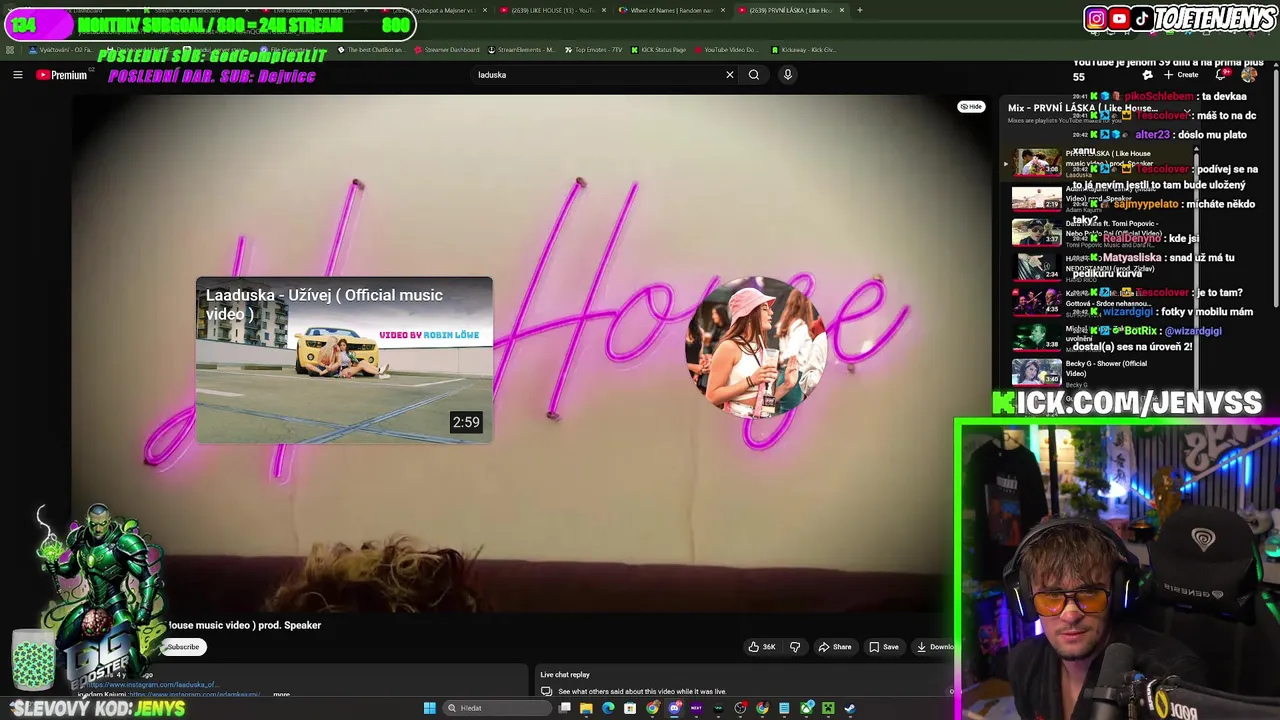Screen dimensions: 1280x720
Task: Click the Hledat taskbar search box
Action: tap(497, 708)
